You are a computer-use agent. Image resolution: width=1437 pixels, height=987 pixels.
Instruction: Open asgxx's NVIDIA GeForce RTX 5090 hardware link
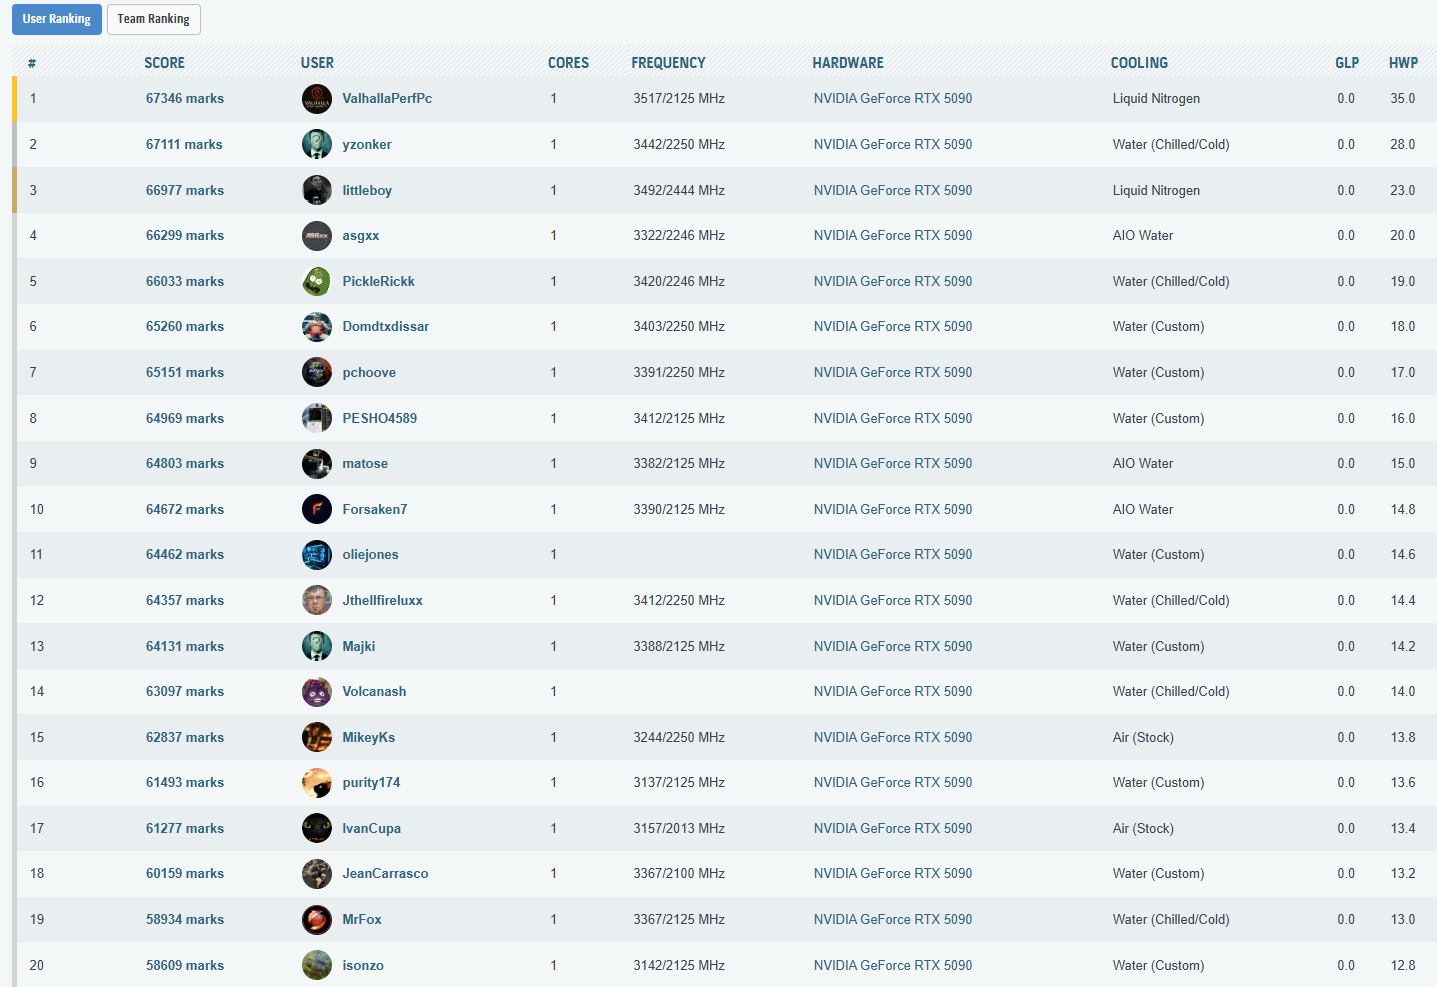click(892, 235)
